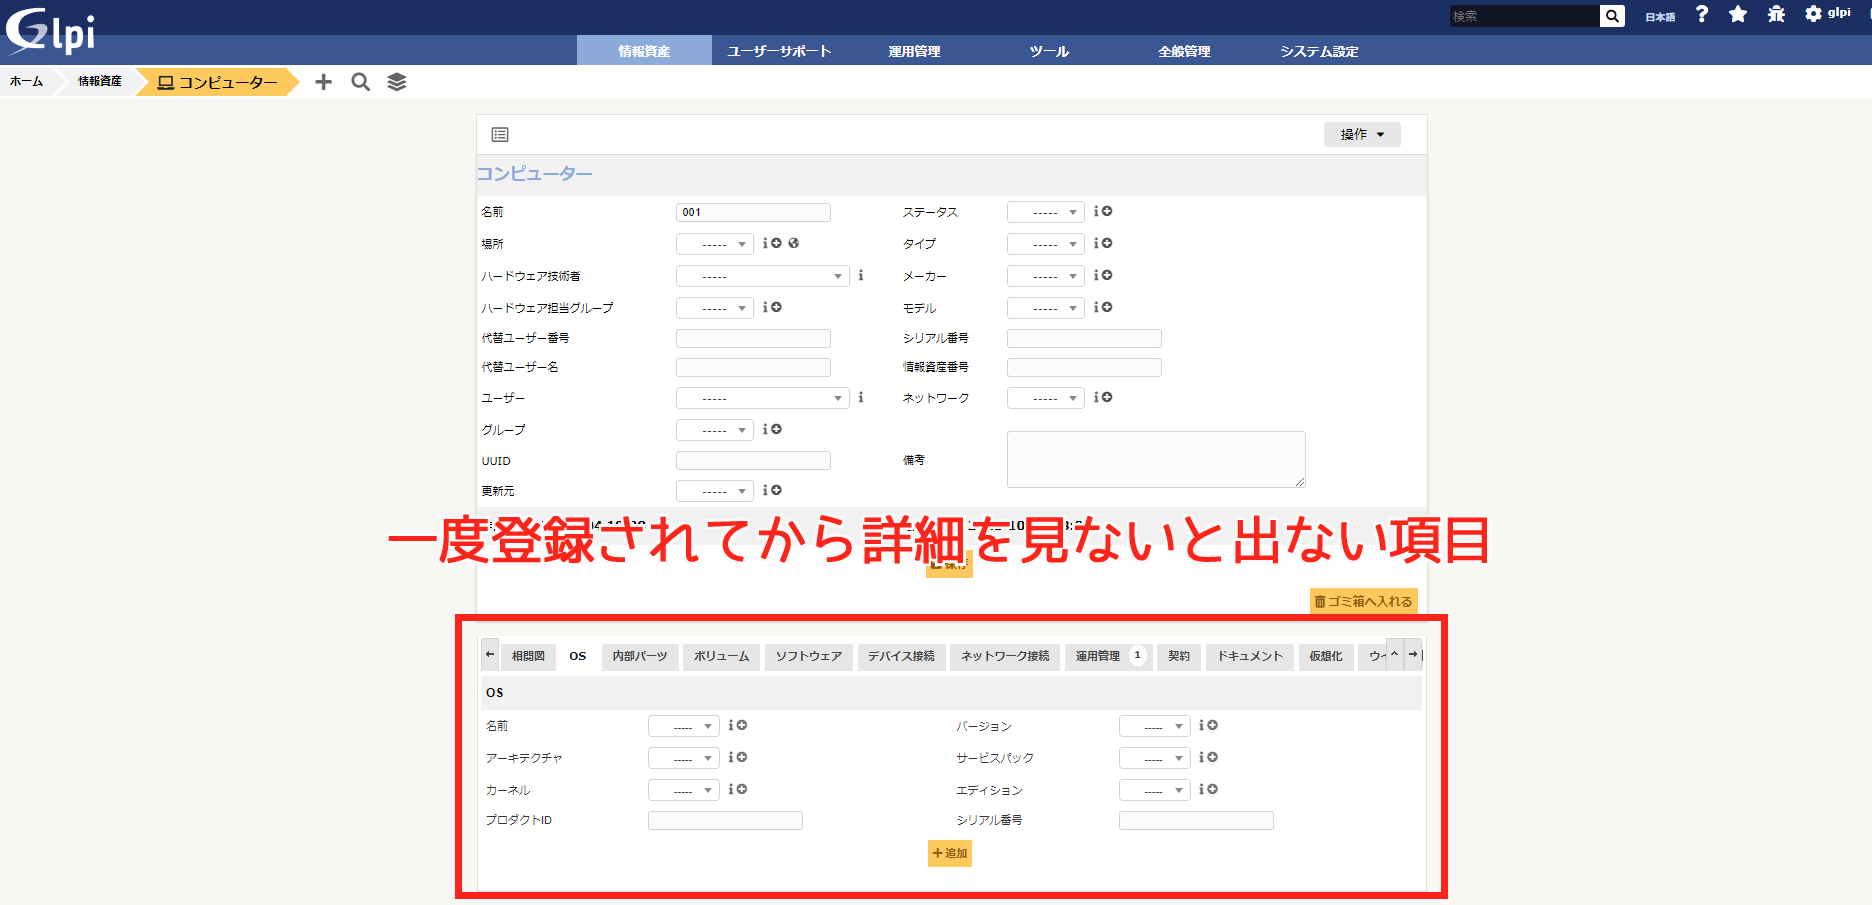
Task: Click the globe icon next to 場所
Action: [x=794, y=243]
